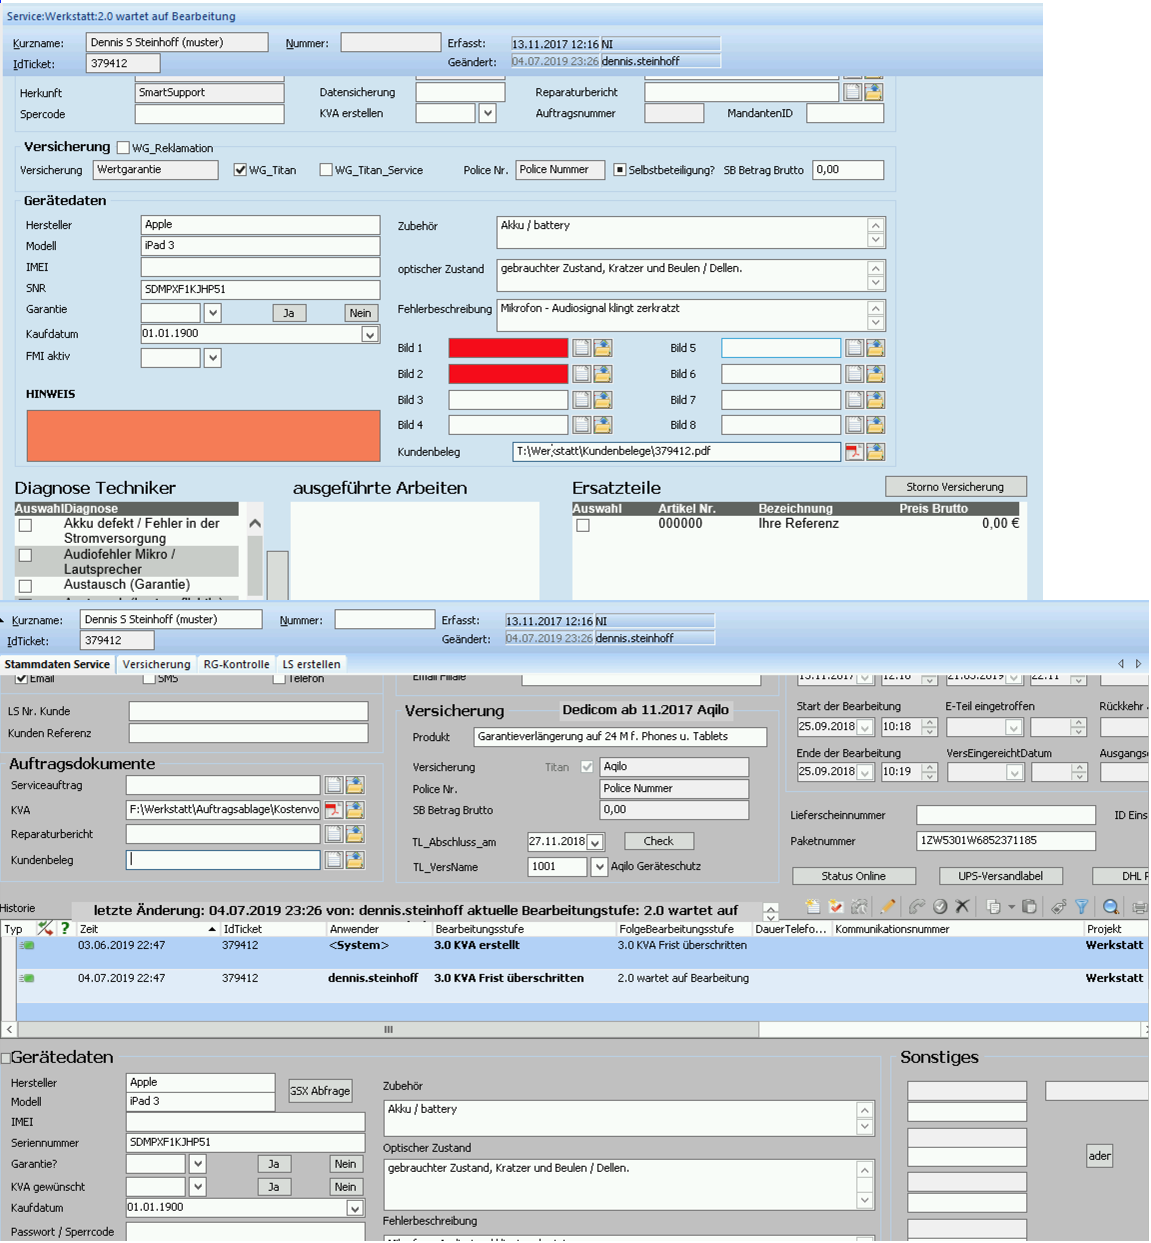Toggle the Selbstbeteiligung? checkbox
Image resolution: width=1151 pixels, height=1243 pixels.
pyautogui.click(x=620, y=170)
